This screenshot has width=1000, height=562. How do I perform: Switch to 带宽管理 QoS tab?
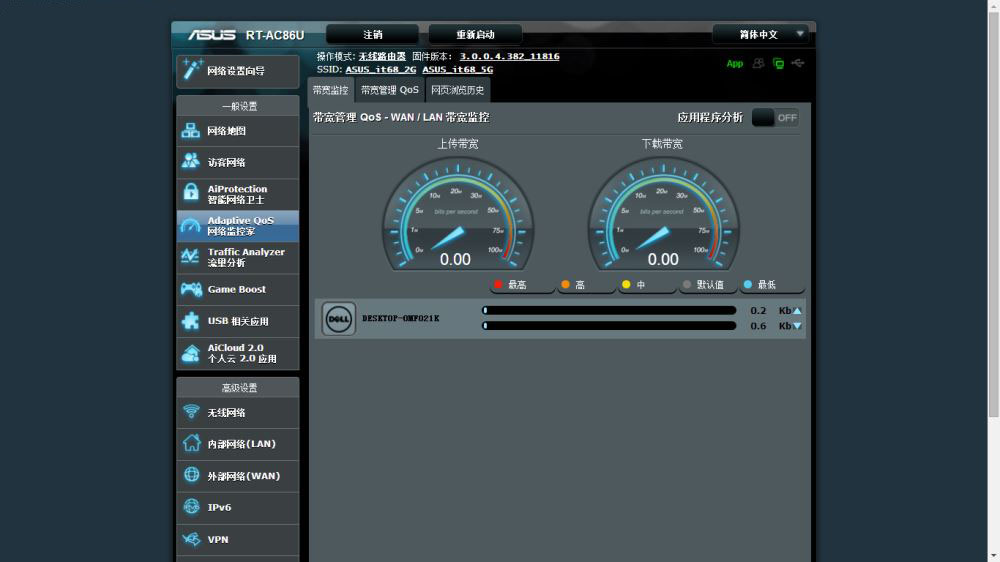click(x=390, y=90)
